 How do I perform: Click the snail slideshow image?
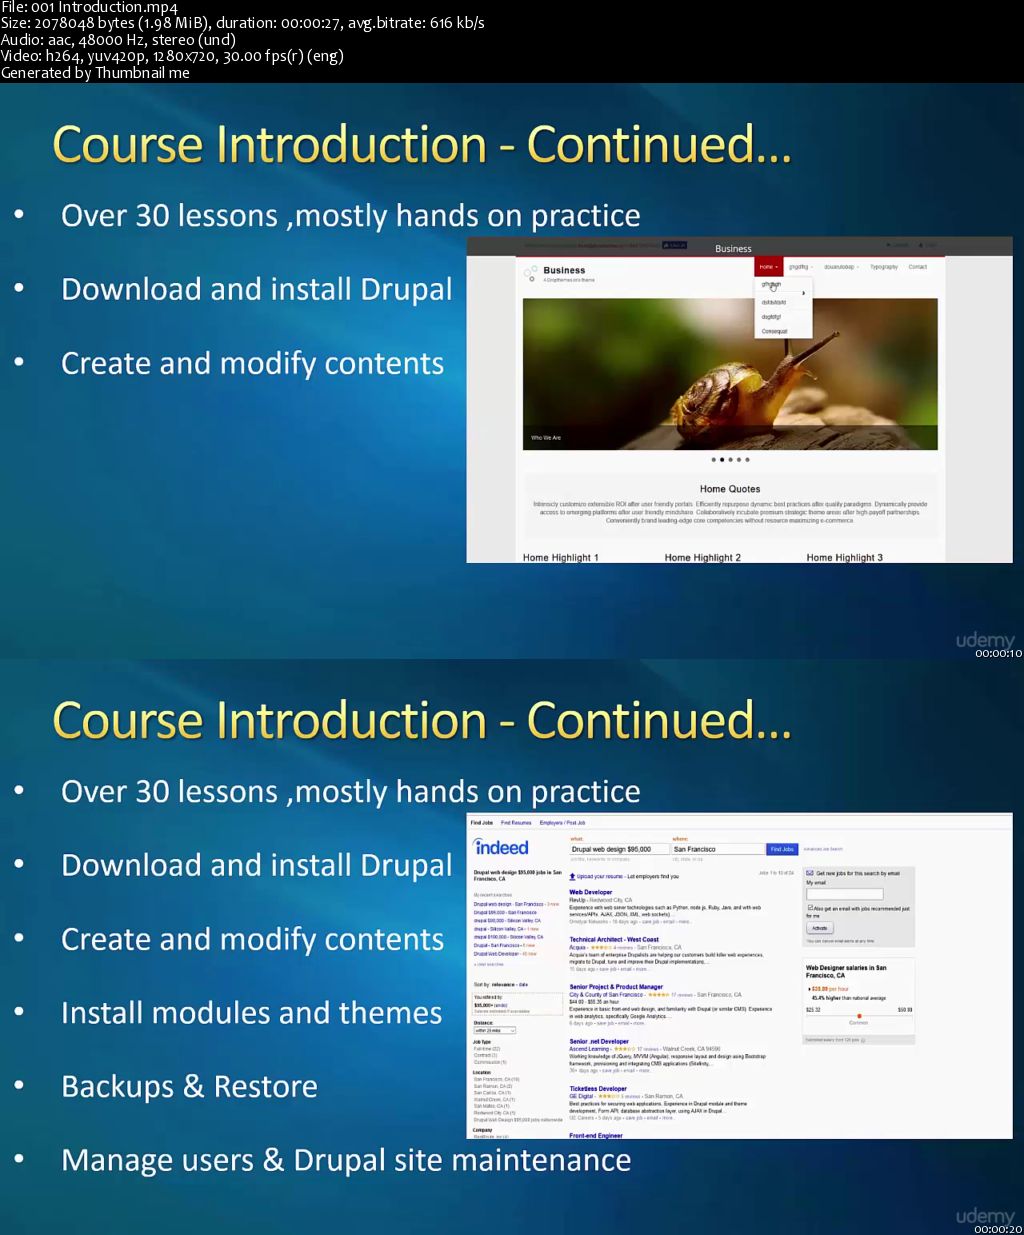[x=730, y=374]
